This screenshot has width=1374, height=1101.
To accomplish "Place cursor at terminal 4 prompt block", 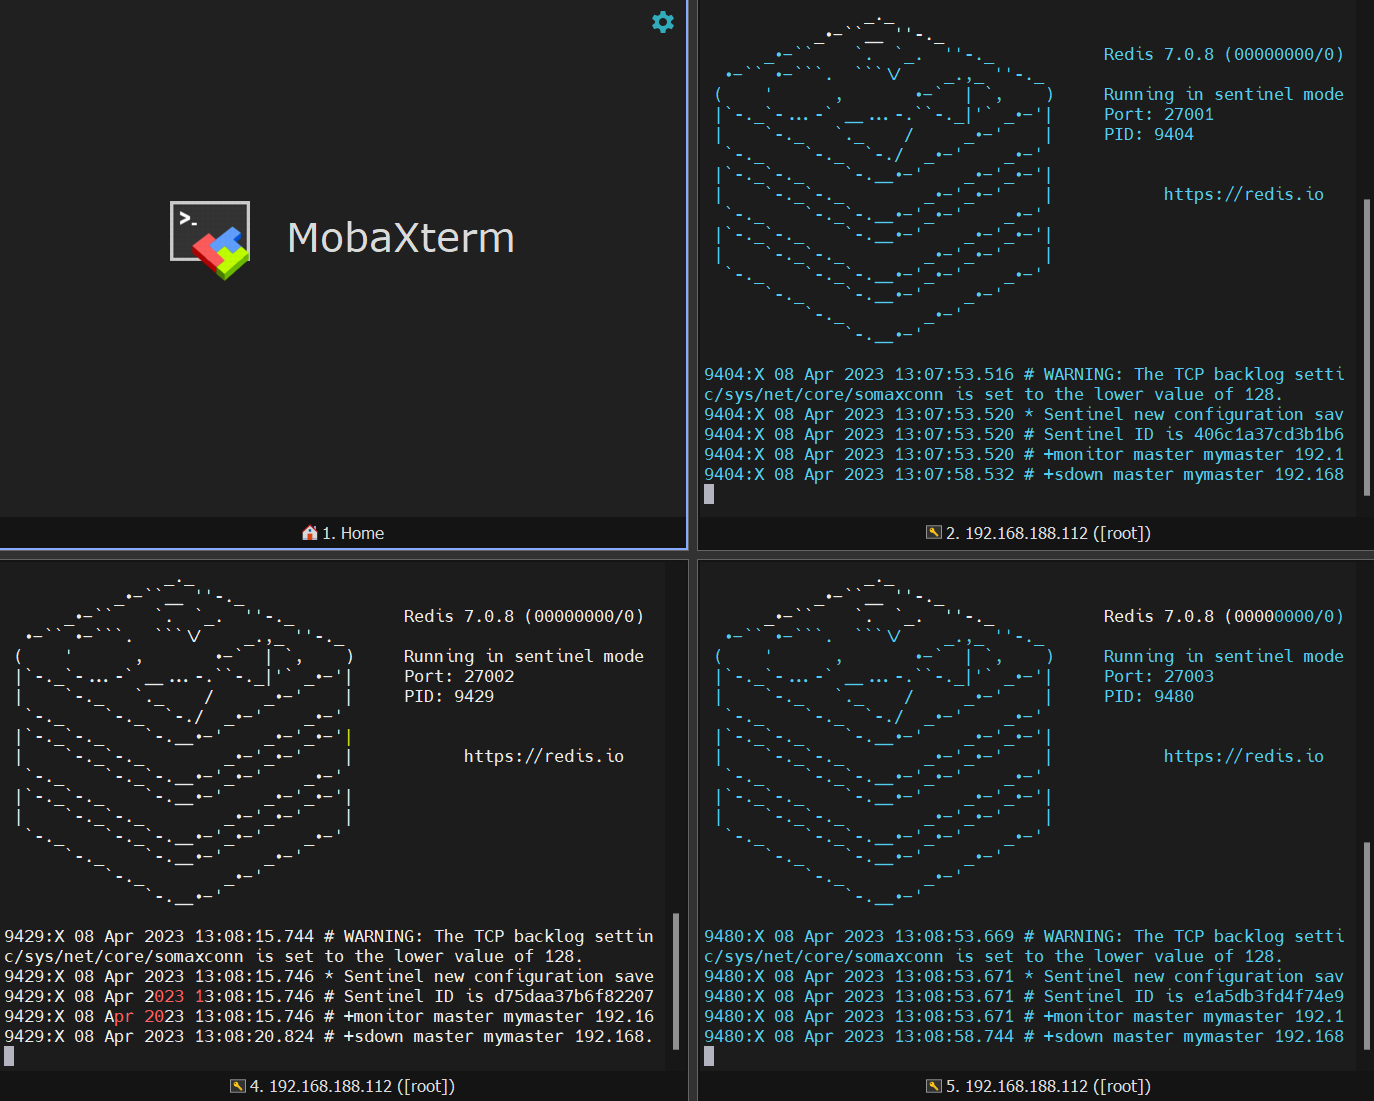I will tap(9, 1056).
